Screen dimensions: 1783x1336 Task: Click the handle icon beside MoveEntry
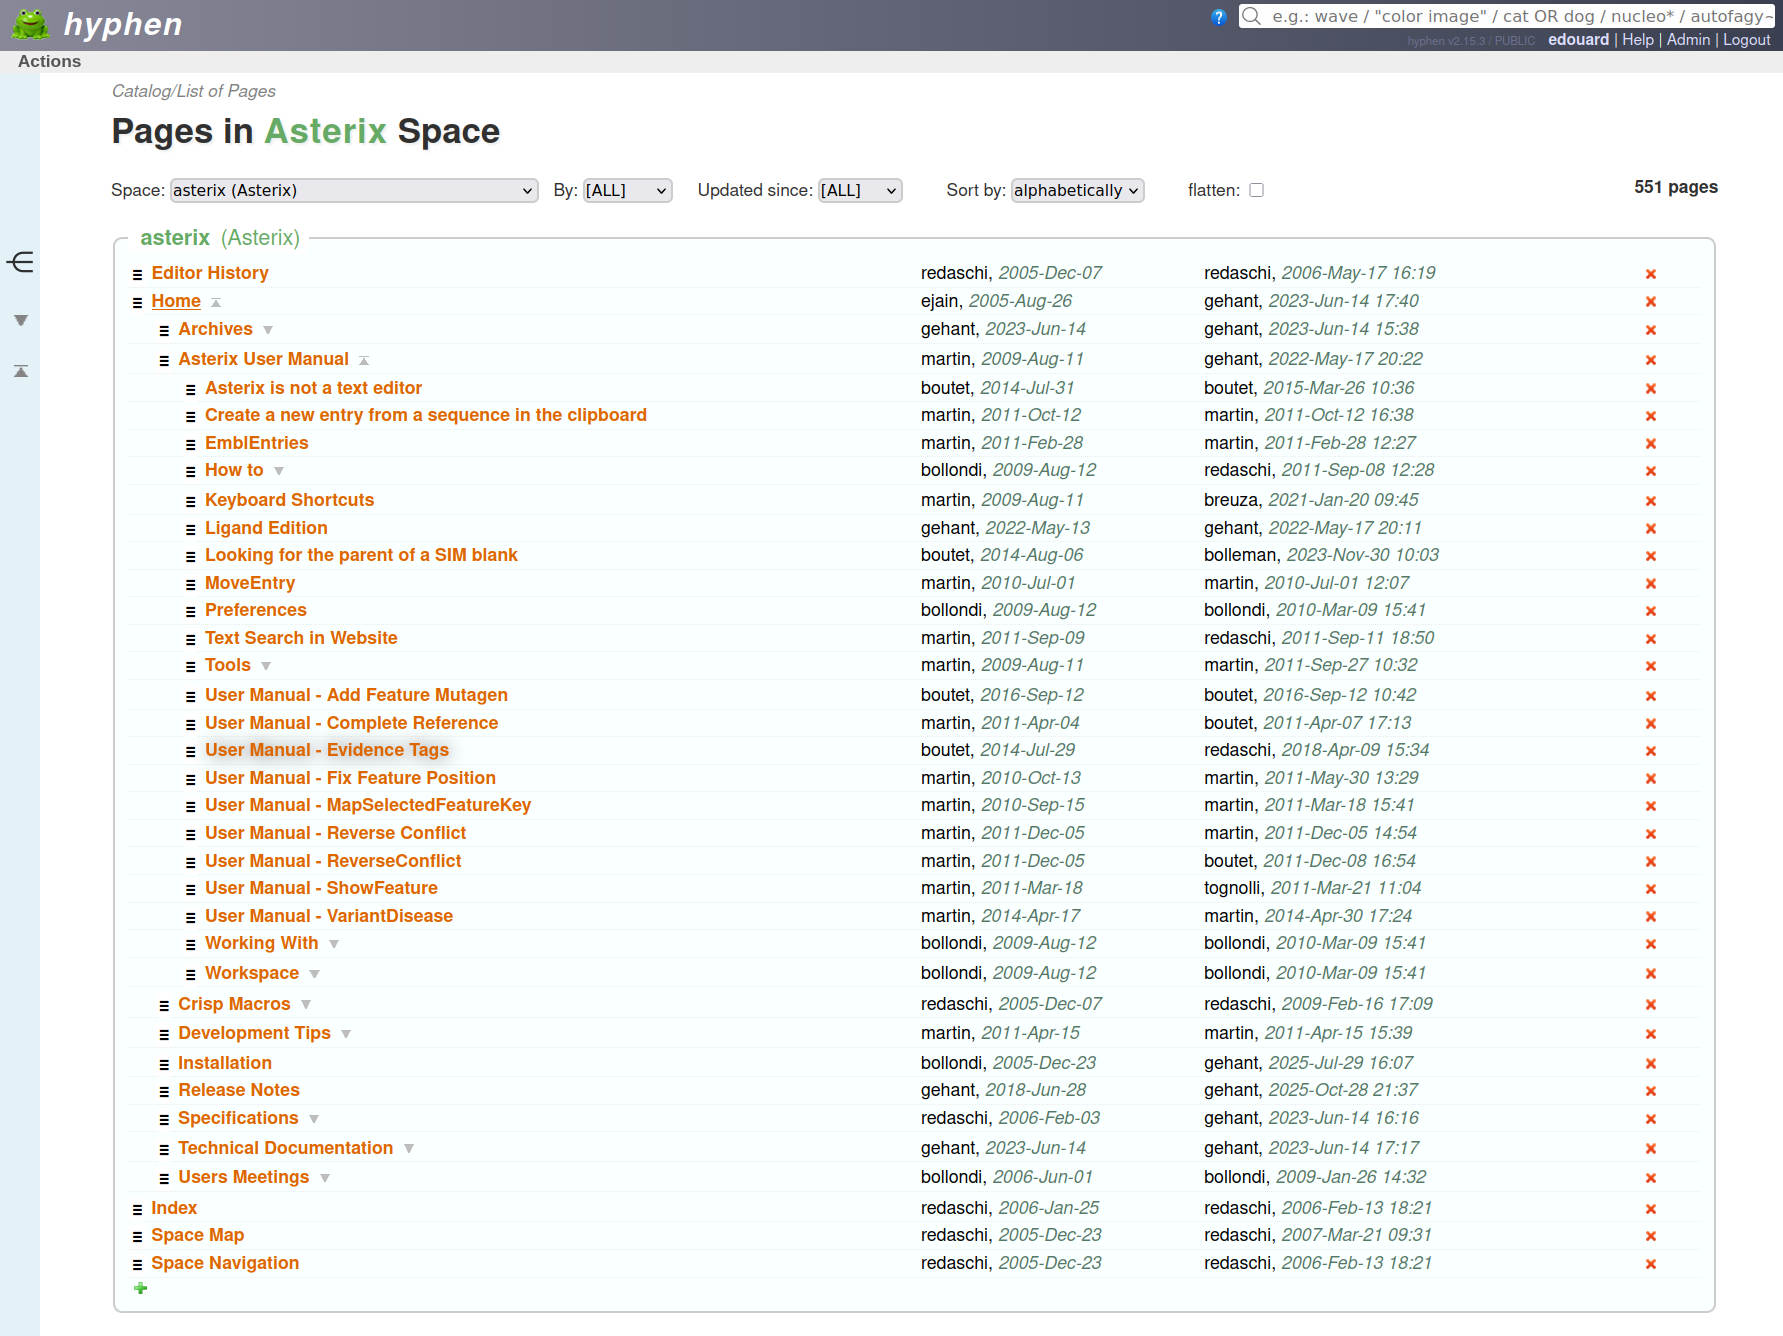click(x=191, y=584)
